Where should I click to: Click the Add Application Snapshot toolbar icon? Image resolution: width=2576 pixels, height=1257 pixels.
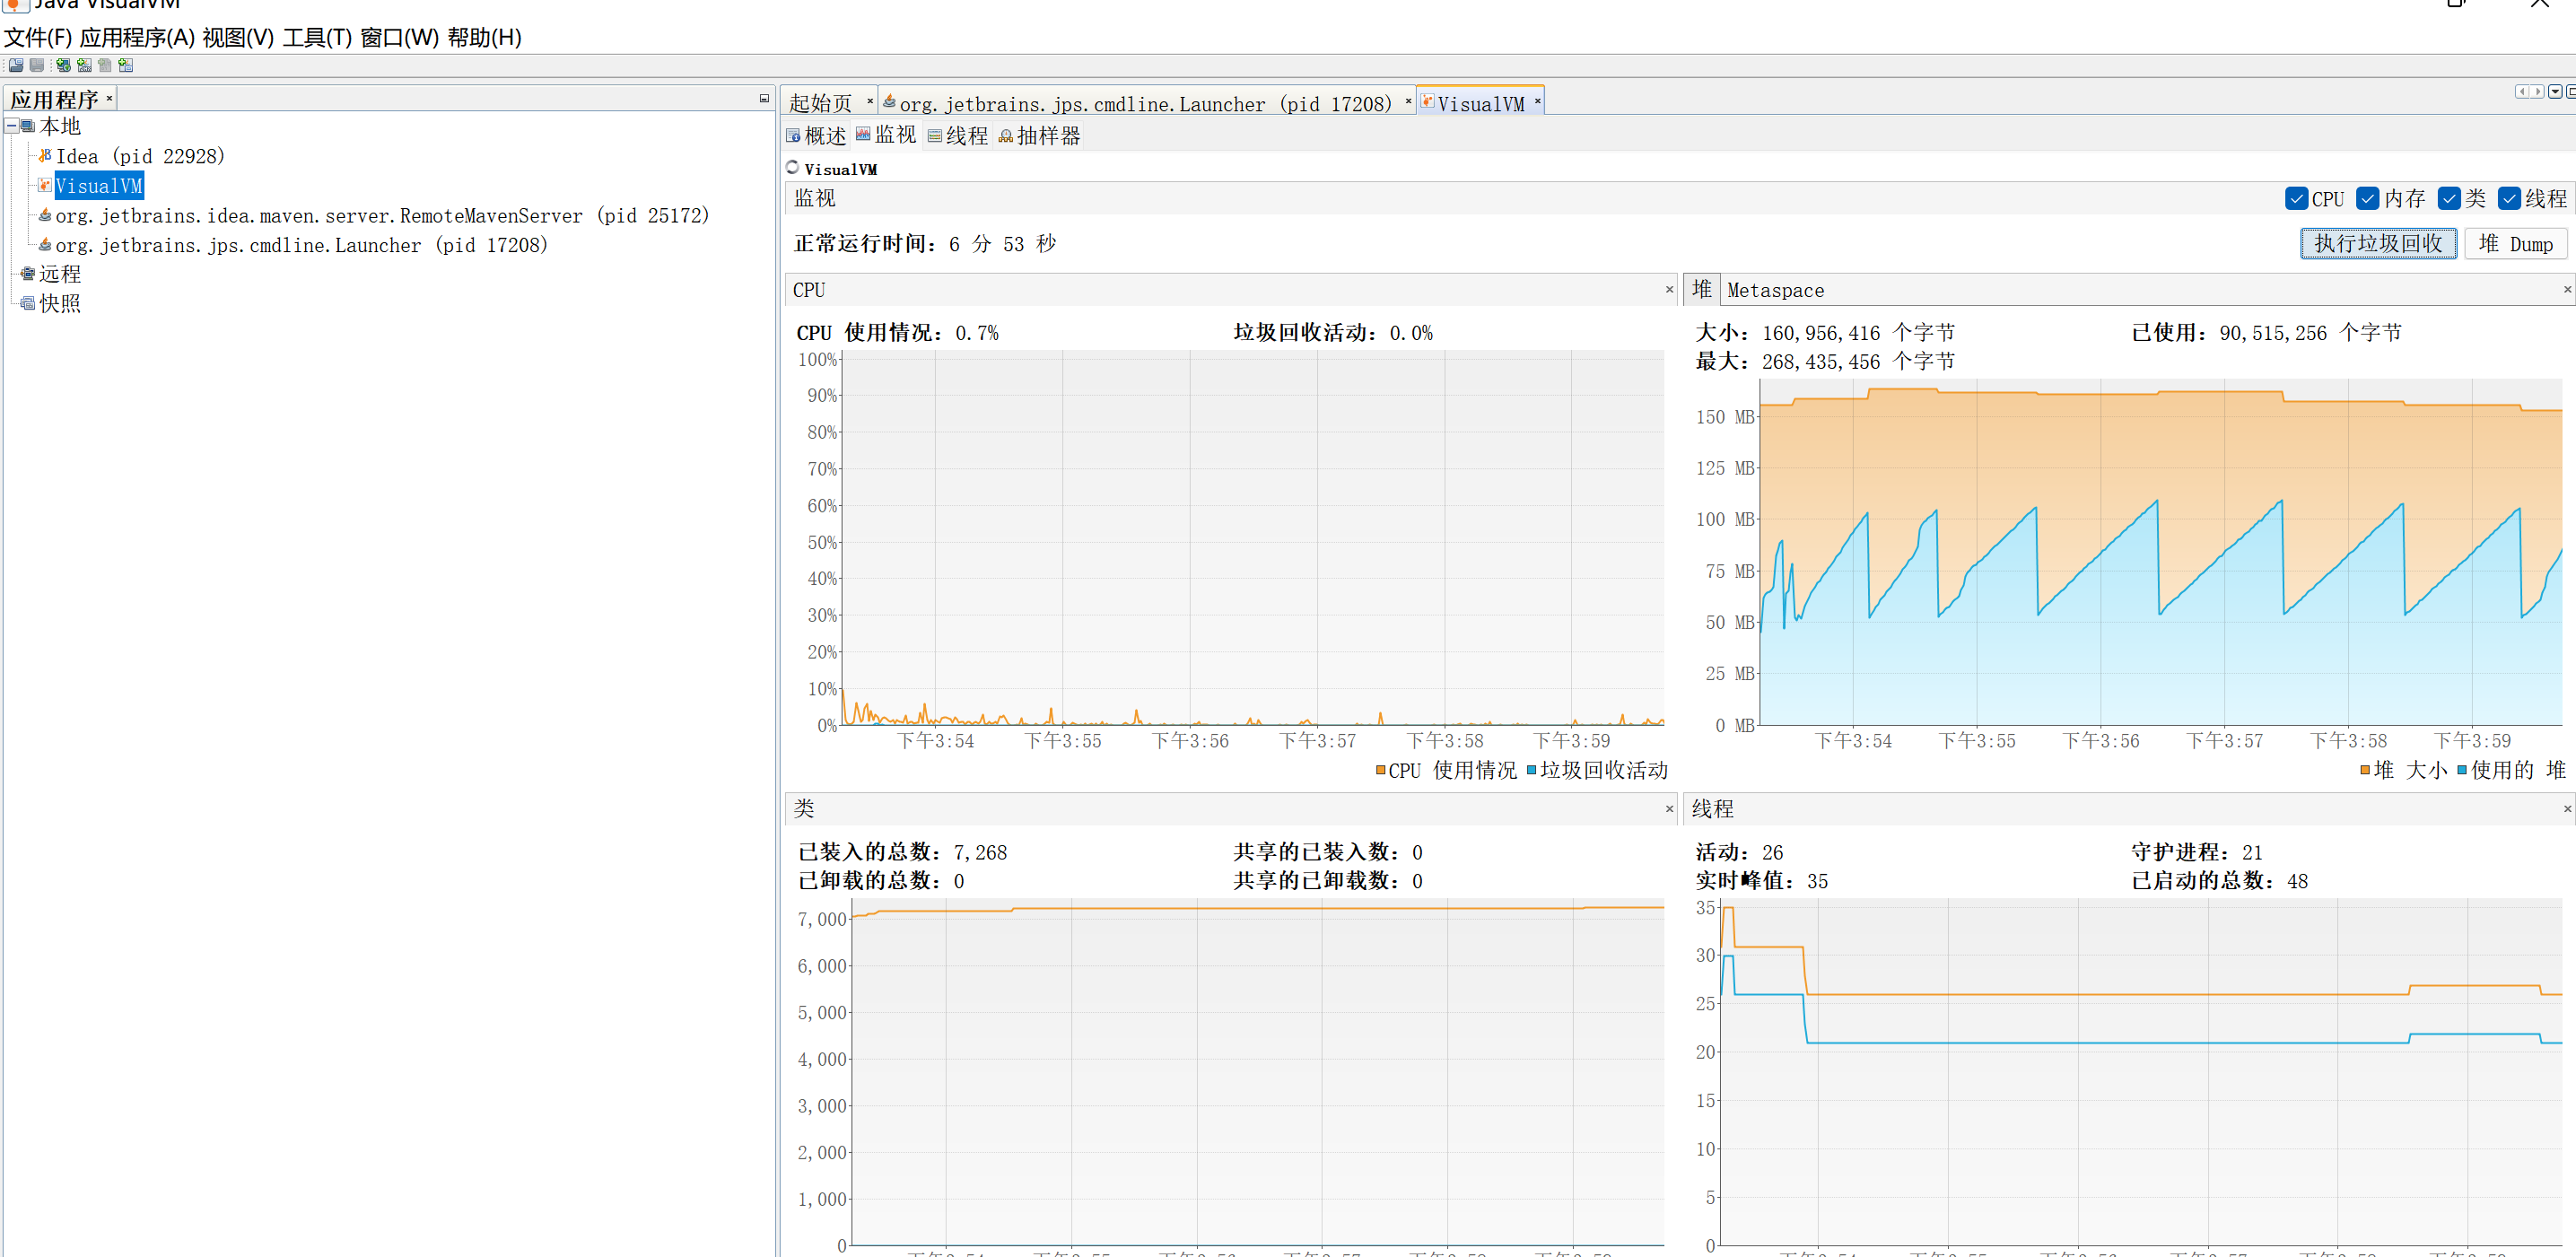tap(126, 65)
